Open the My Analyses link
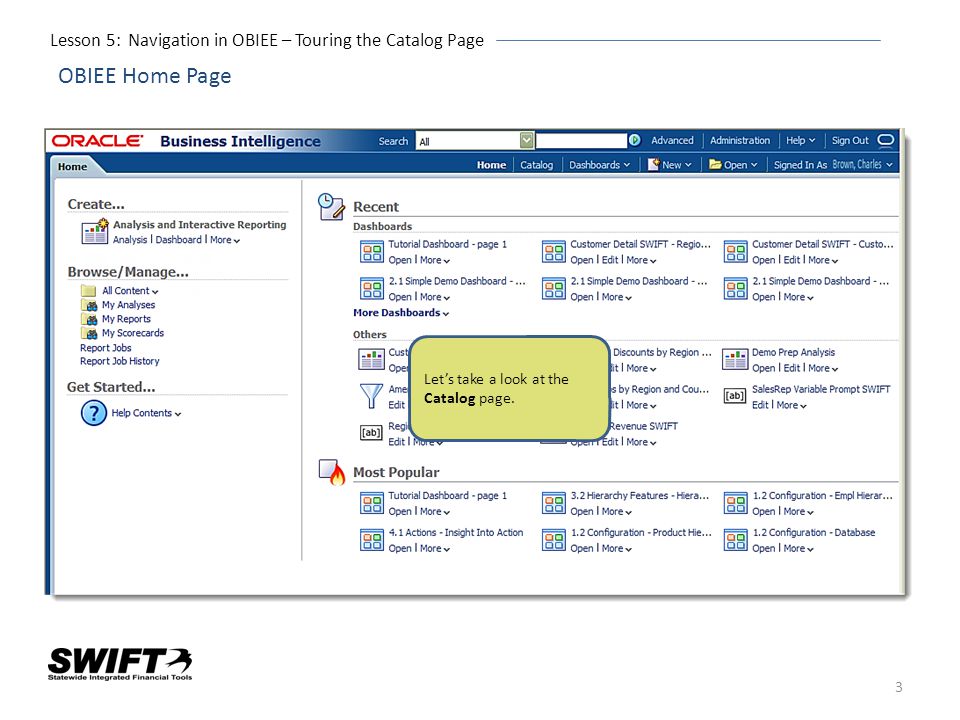Image resolution: width=960 pixels, height=720 pixels. click(129, 305)
